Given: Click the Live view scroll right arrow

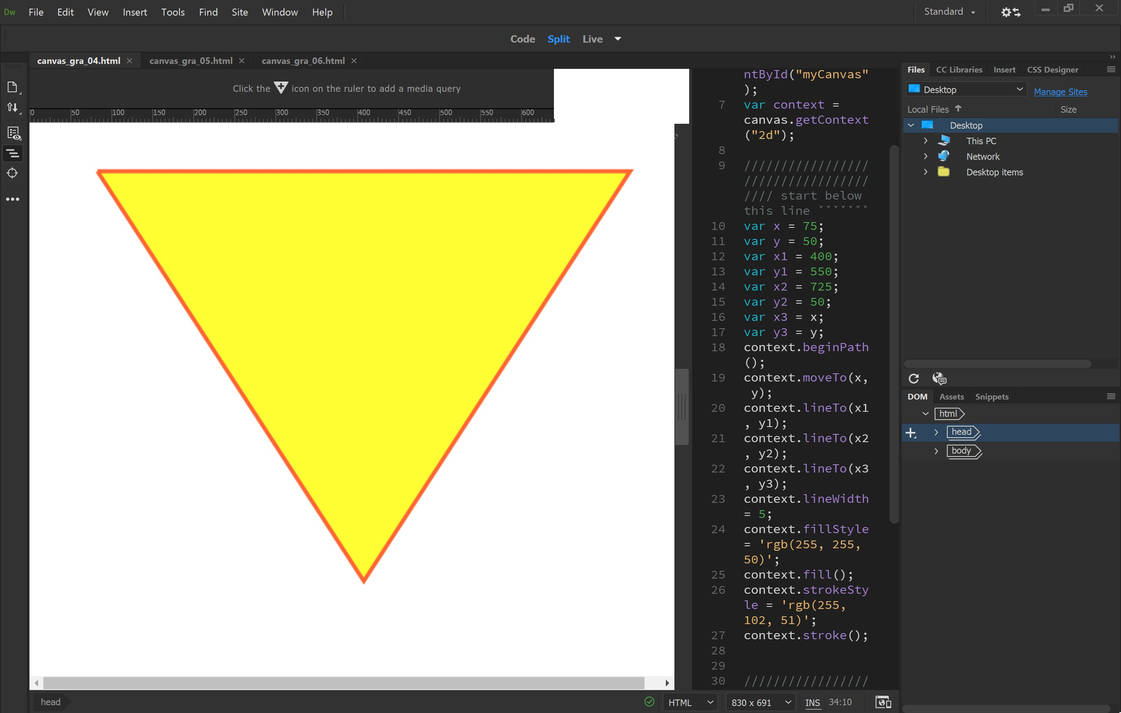Looking at the screenshot, I should [667, 683].
